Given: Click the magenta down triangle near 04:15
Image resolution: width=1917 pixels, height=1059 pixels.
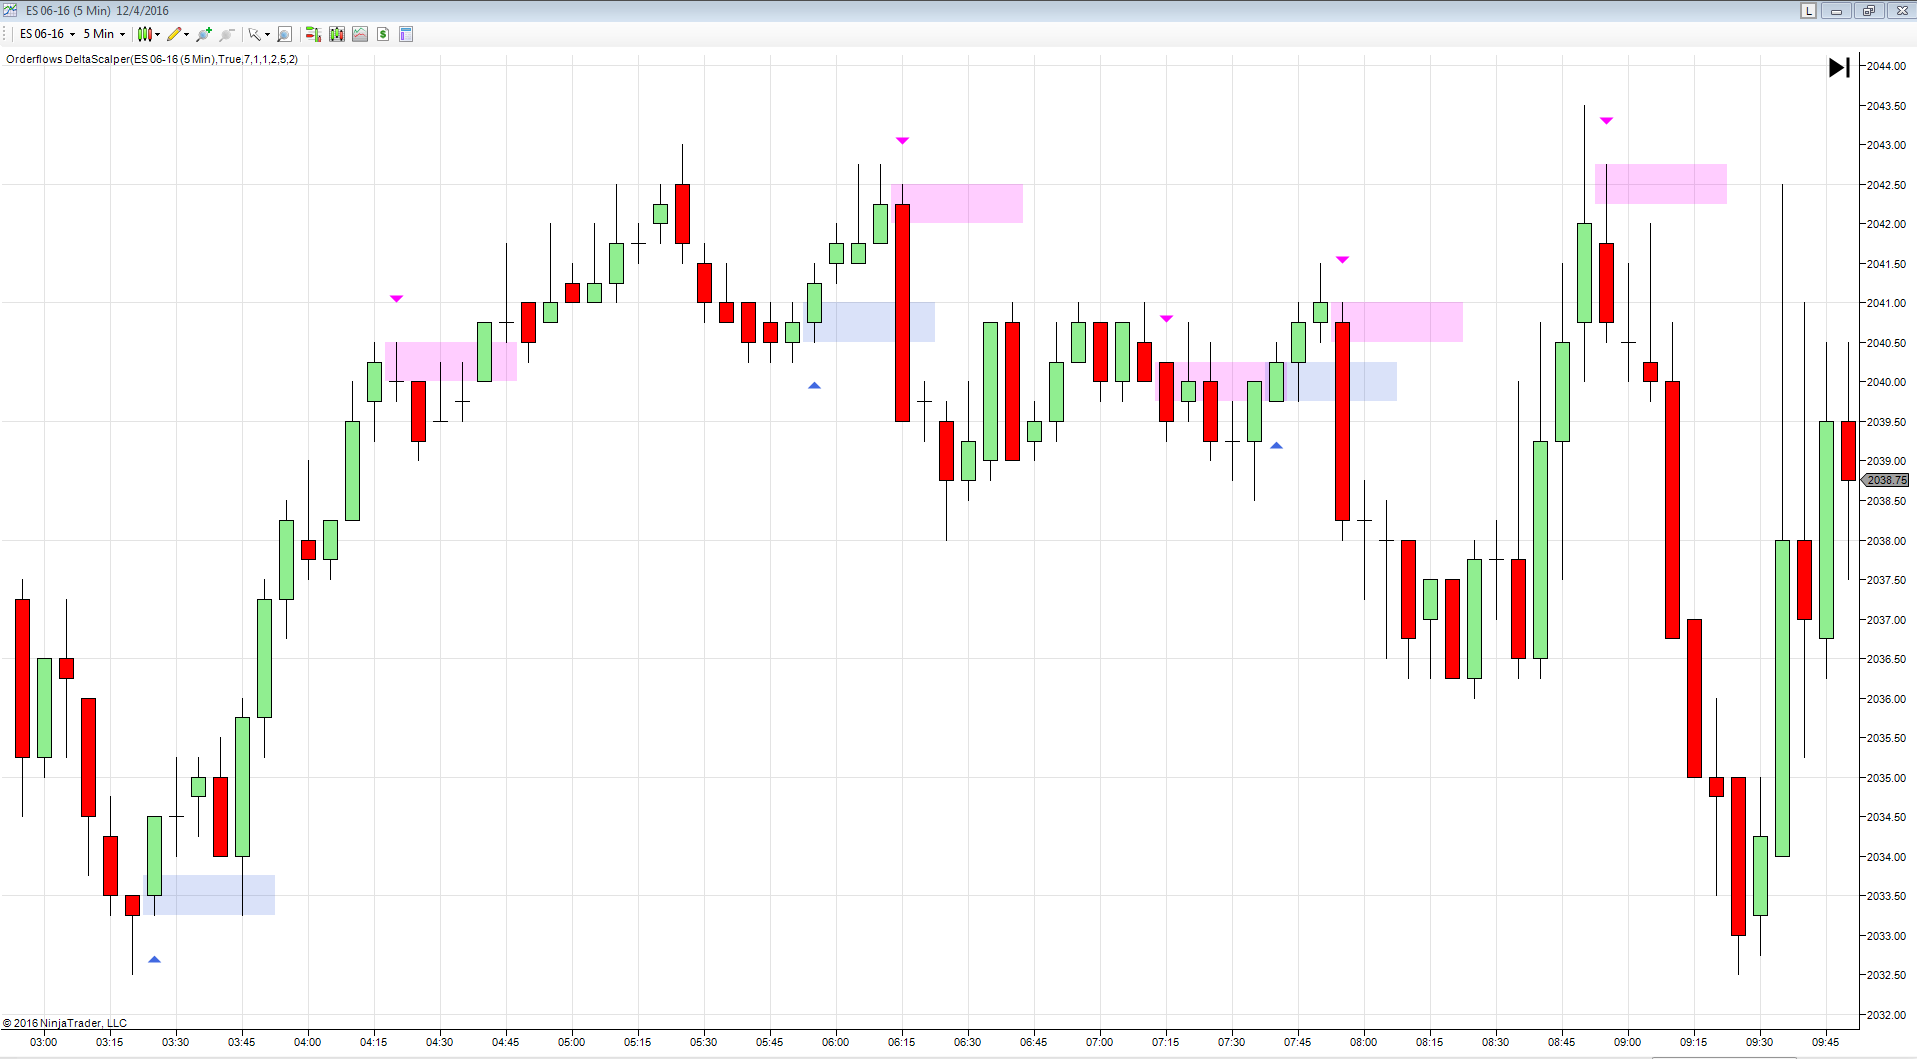Looking at the screenshot, I should click(x=396, y=299).
